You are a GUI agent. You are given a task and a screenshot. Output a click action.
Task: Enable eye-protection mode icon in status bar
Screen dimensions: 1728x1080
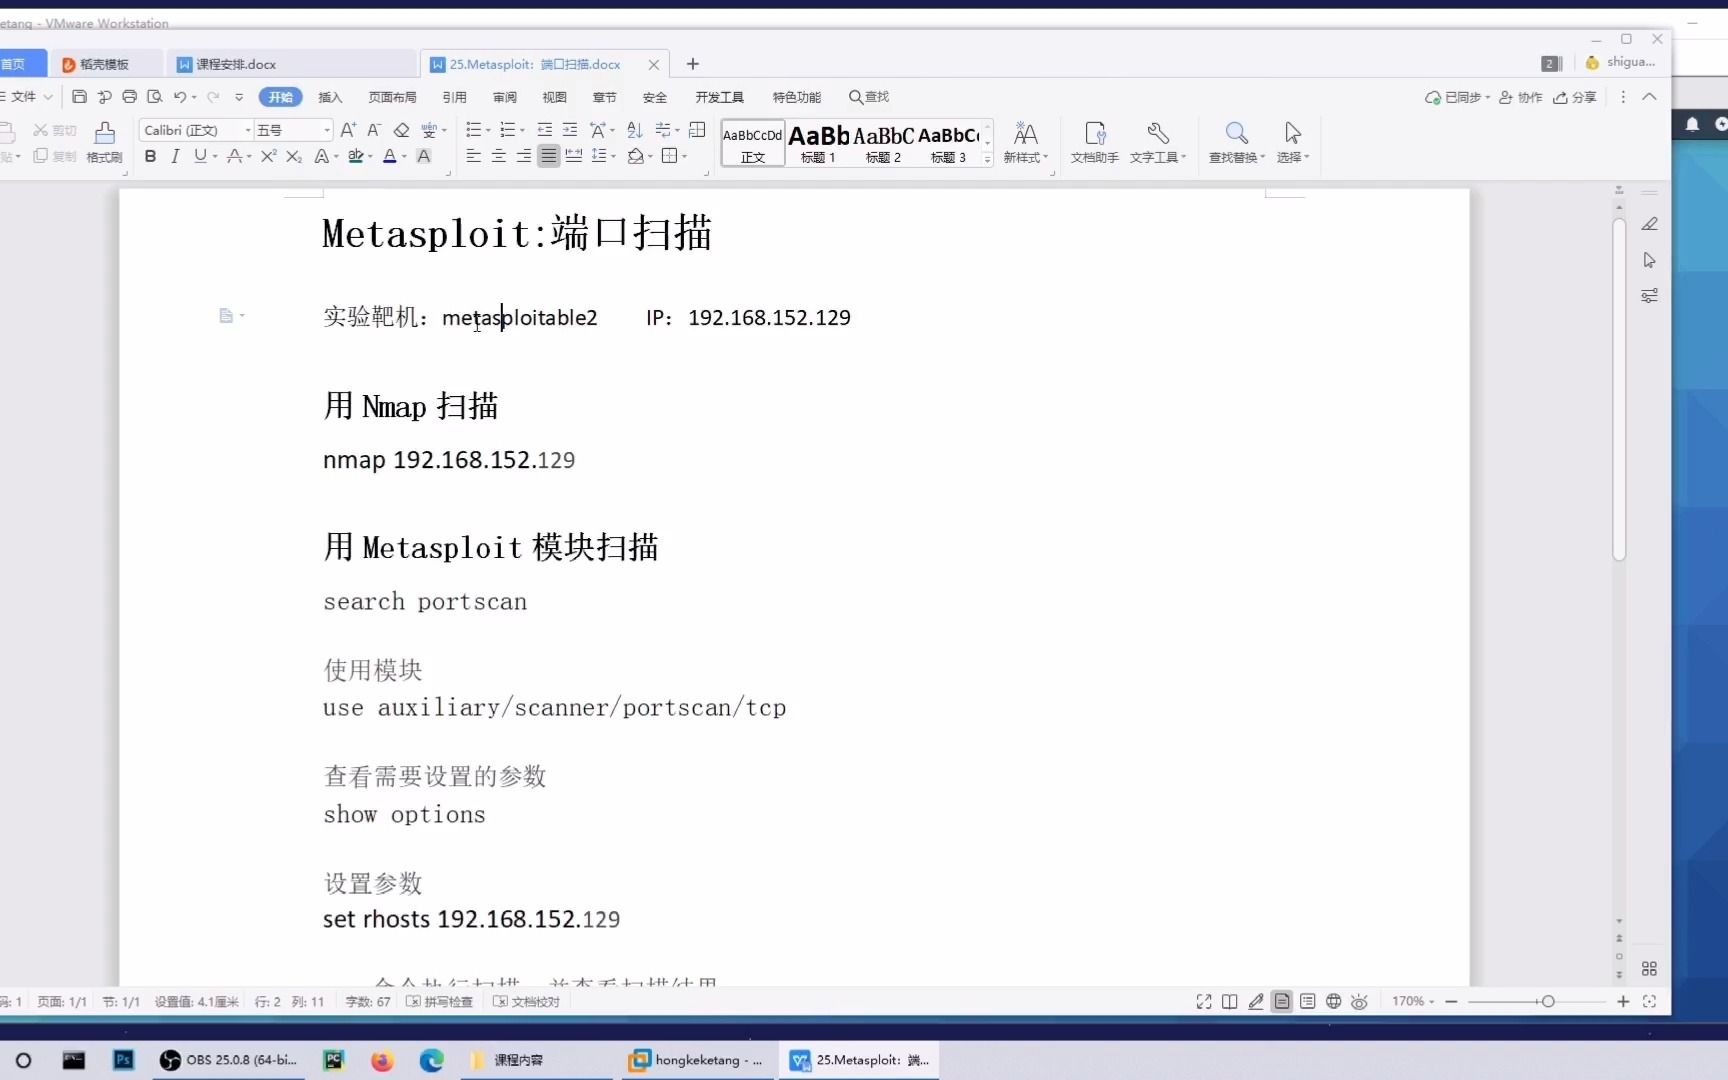pyautogui.click(x=1359, y=1001)
